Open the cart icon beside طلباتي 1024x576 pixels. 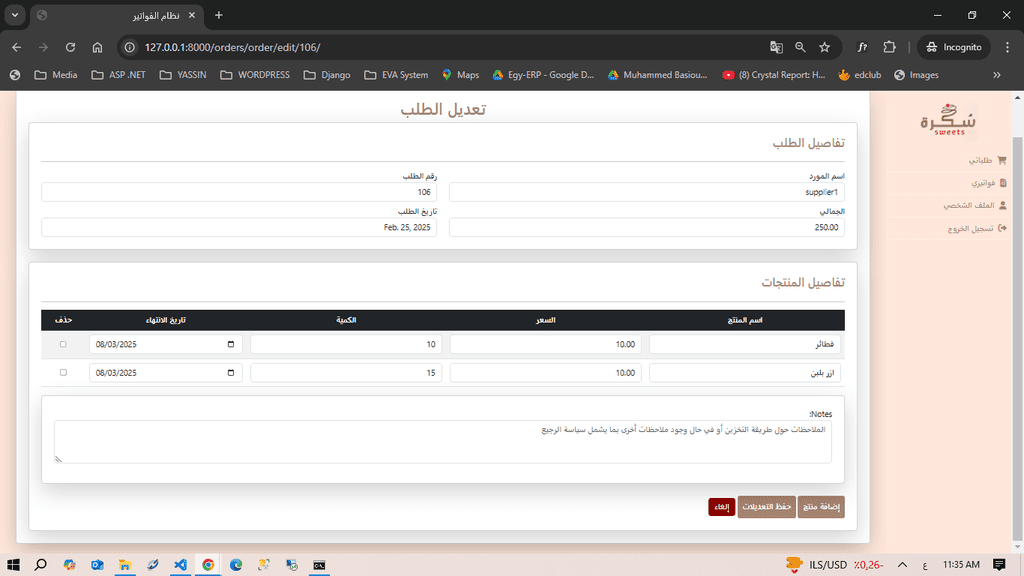(1002, 160)
